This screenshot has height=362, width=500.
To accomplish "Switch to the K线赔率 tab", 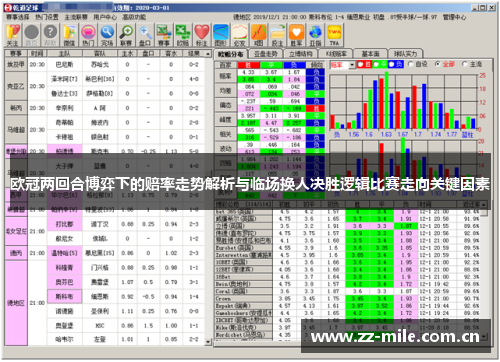I will [336, 54].
